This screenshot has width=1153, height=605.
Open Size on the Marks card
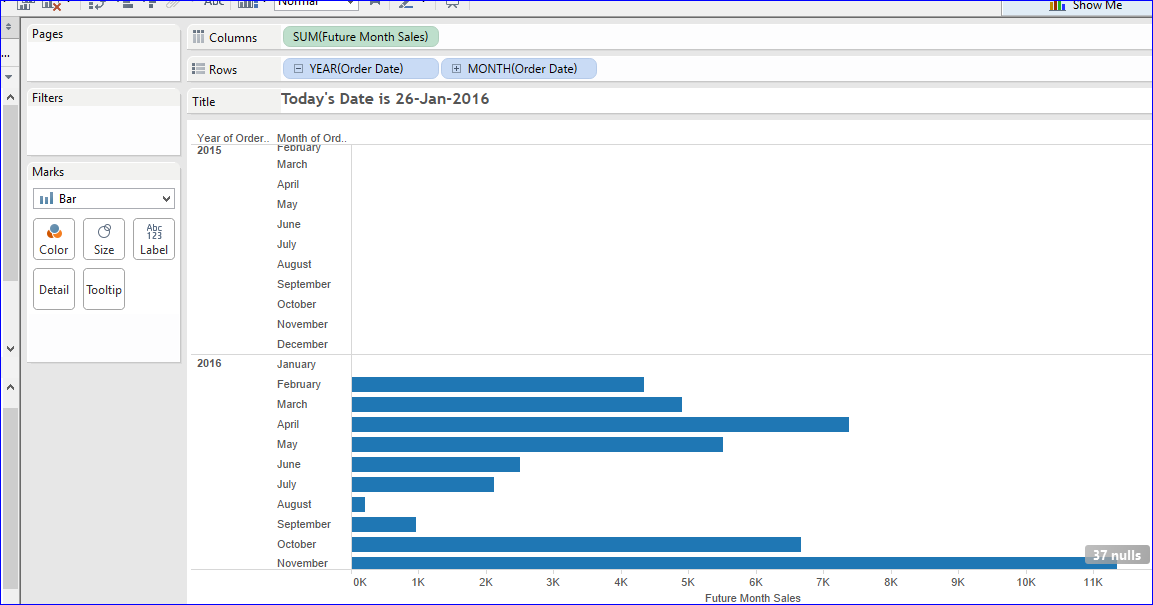[103, 238]
